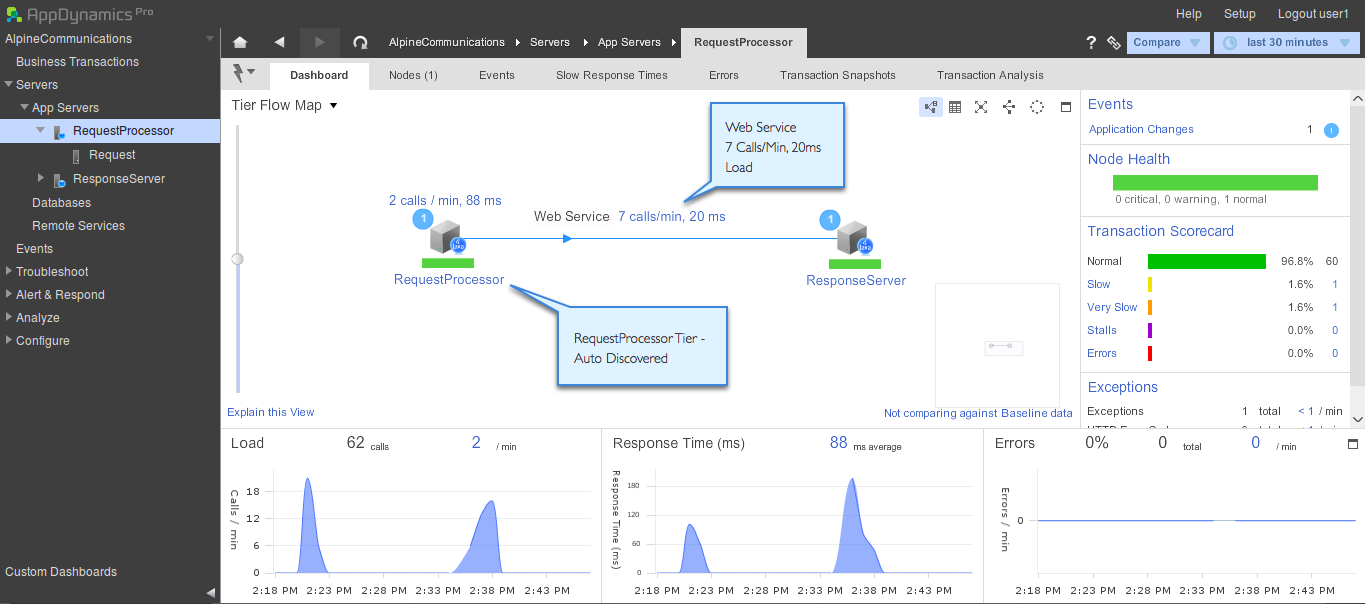Open Remote Services in the sidebar
Image resolution: width=1365 pixels, height=604 pixels.
coord(78,226)
